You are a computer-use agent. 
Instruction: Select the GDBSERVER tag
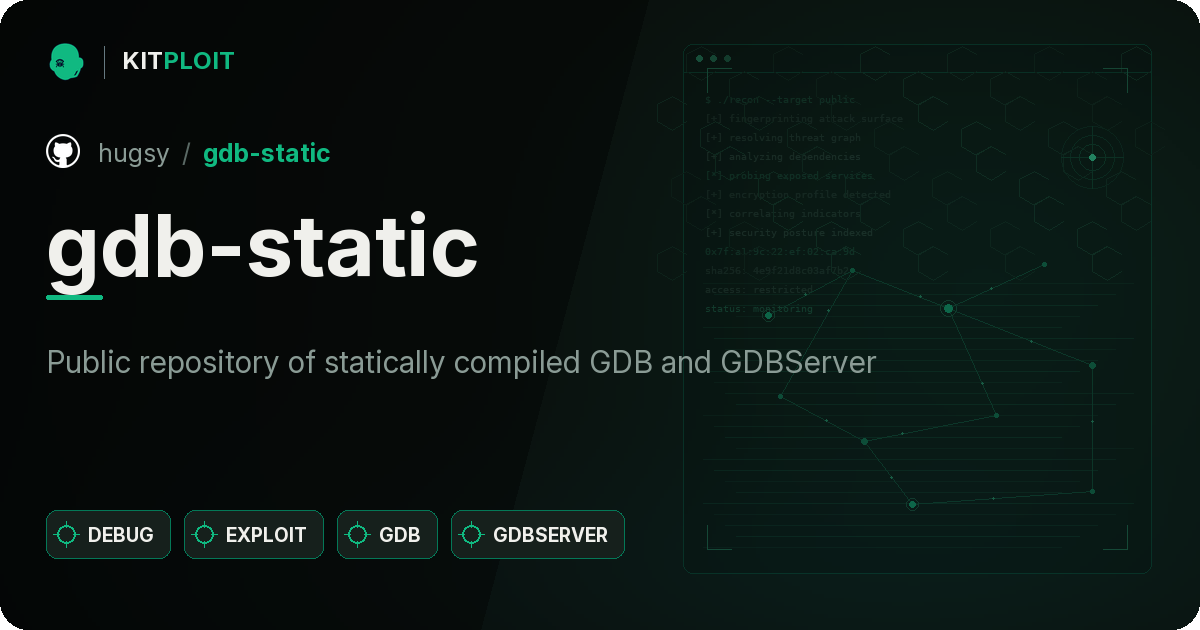point(538,534)
